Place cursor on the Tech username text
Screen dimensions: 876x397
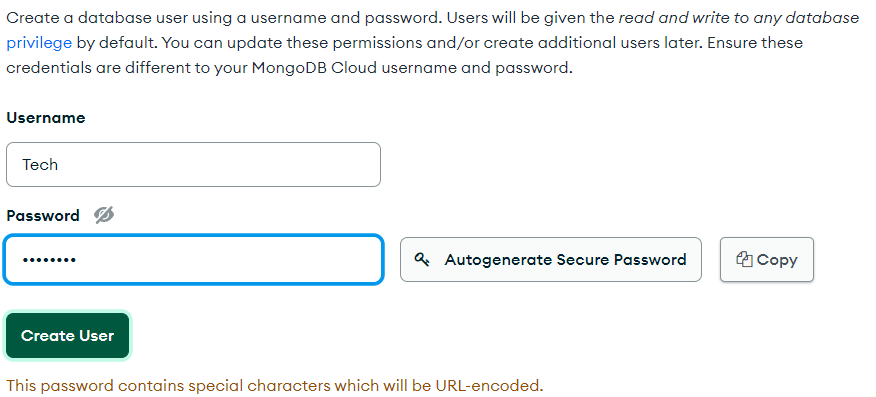click(x=40, y=165)
